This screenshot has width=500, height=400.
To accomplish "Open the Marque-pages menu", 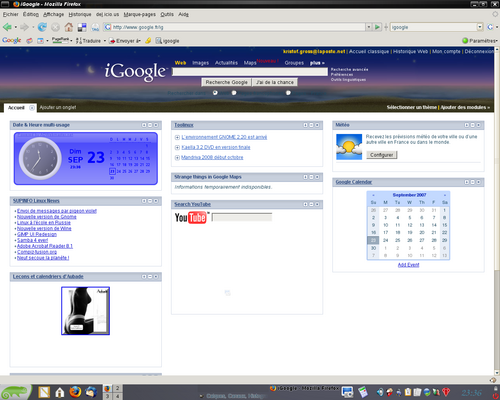I will 140,14.
